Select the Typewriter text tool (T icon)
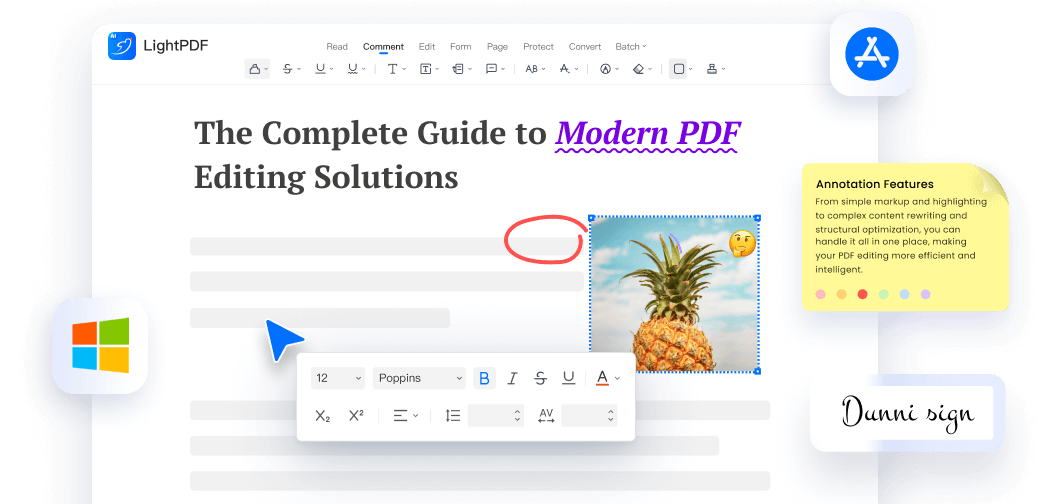Viewport: 1048px width, 504px height. pos(392,69)
